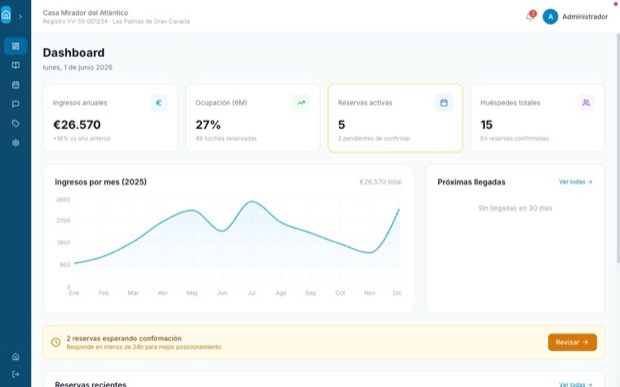
Task: Open the price tag icon in sidebar
Action: (x=15, y=124)
